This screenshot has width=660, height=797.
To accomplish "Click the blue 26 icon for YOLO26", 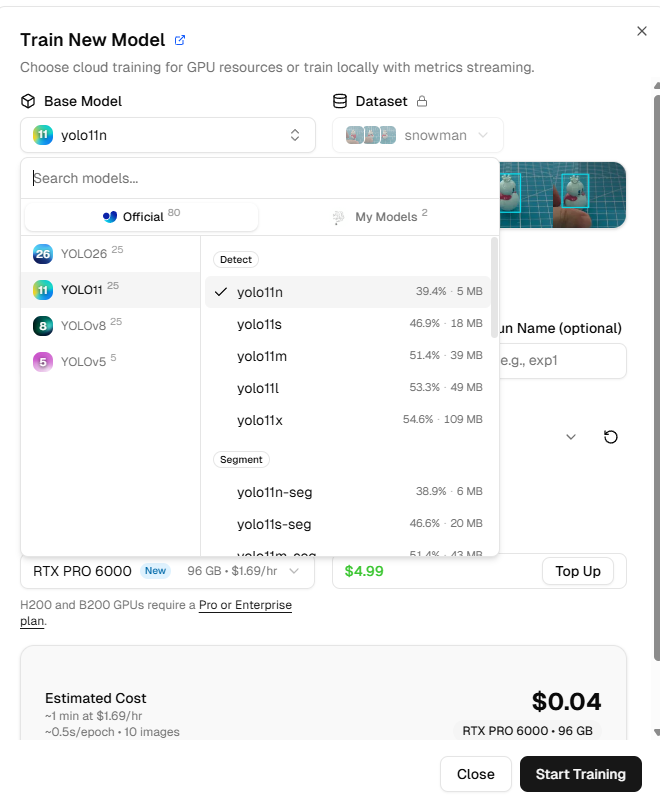I will point(43,254).
